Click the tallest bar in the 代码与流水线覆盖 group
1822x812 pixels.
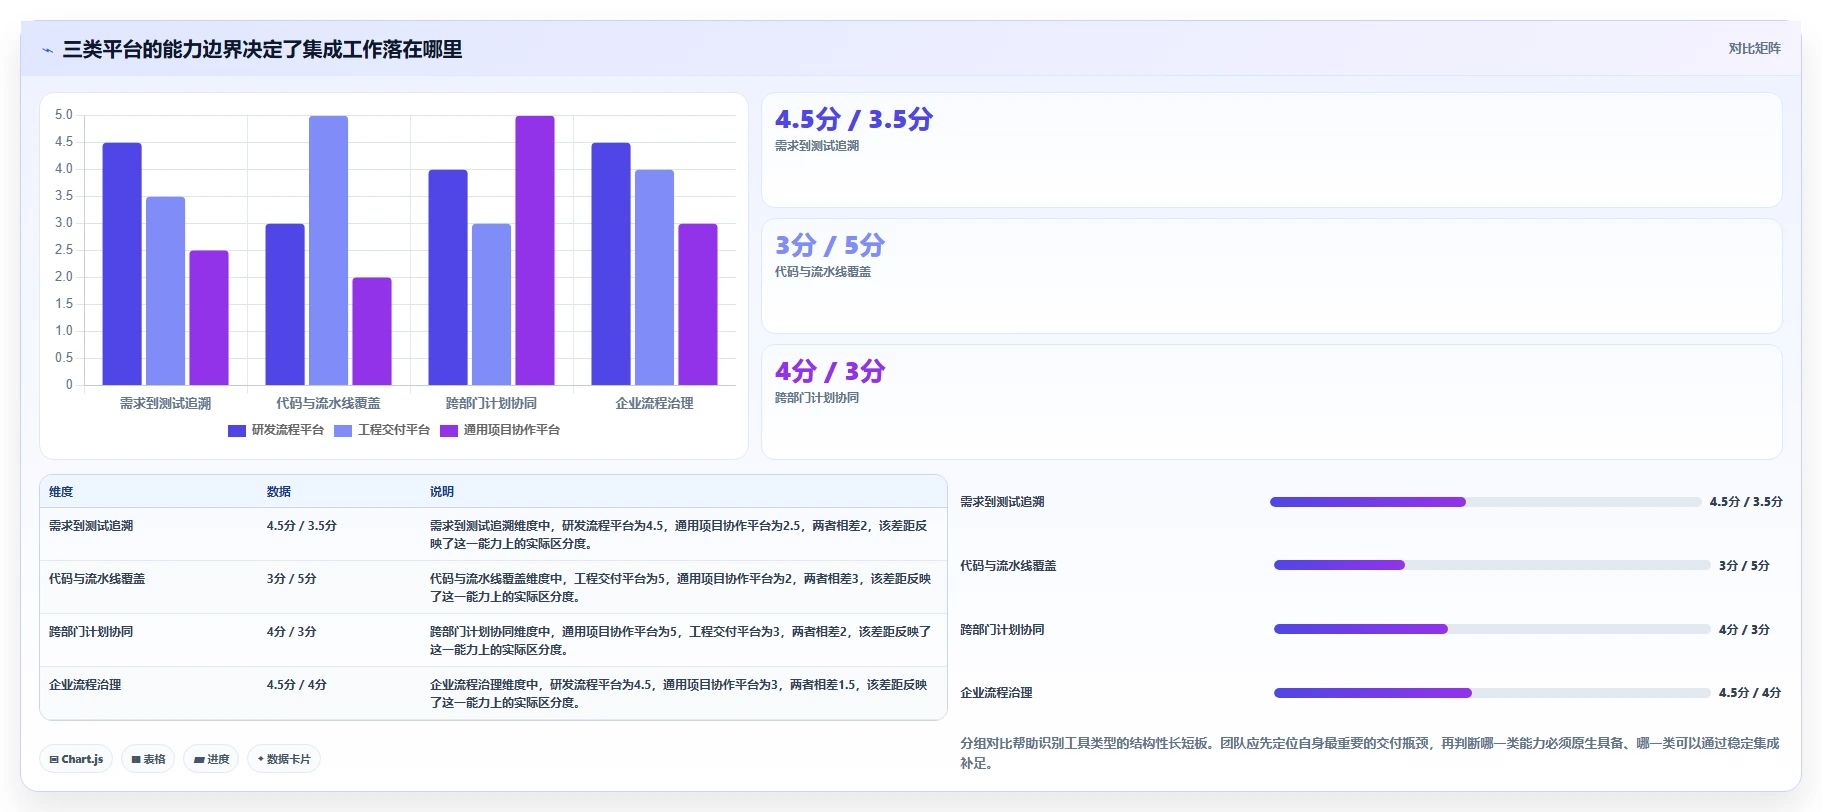[328, 250]
